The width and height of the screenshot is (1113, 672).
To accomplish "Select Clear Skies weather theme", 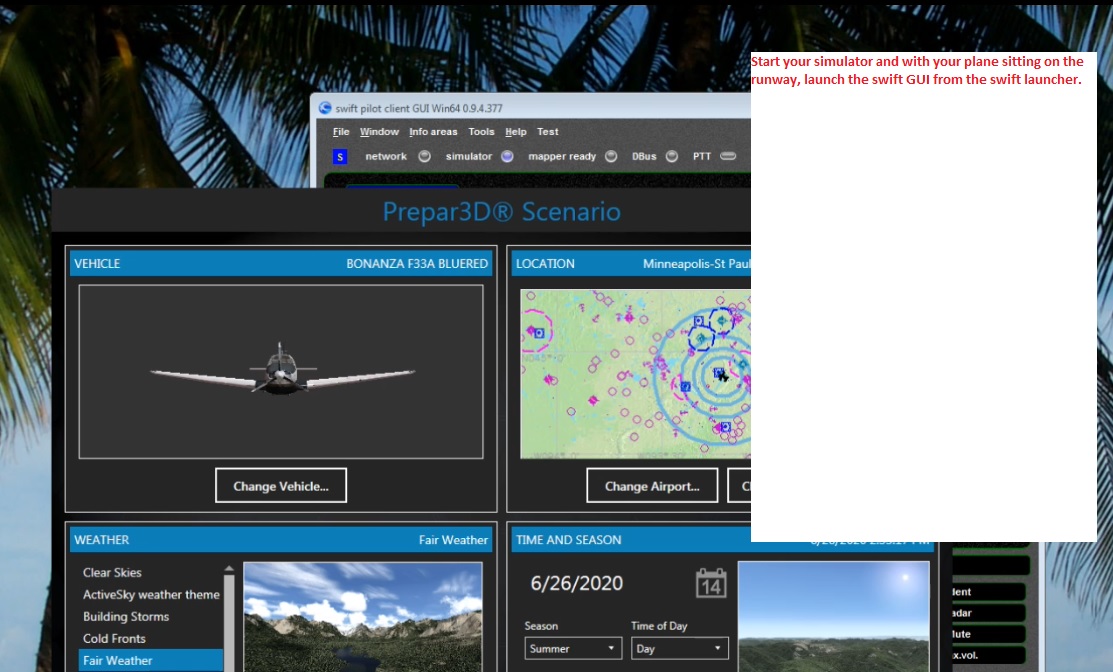I will coord(112,573).
